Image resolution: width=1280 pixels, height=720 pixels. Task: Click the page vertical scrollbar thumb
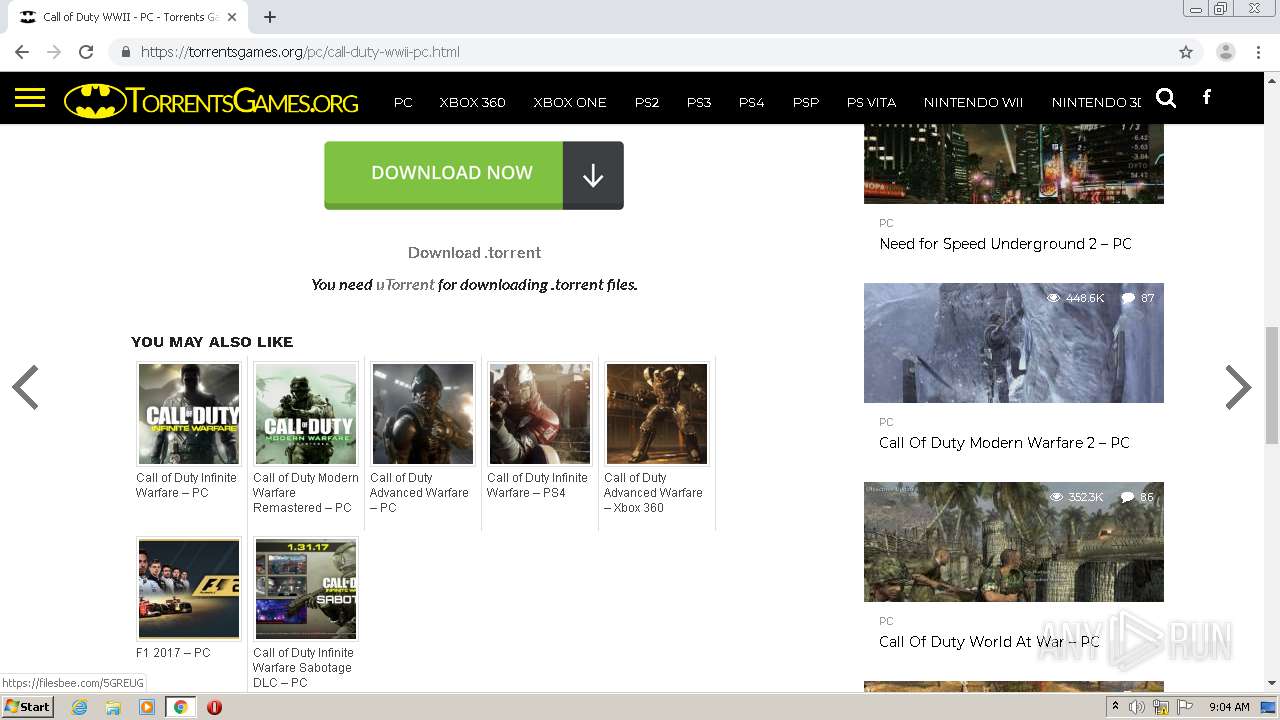coord(1272,385)
